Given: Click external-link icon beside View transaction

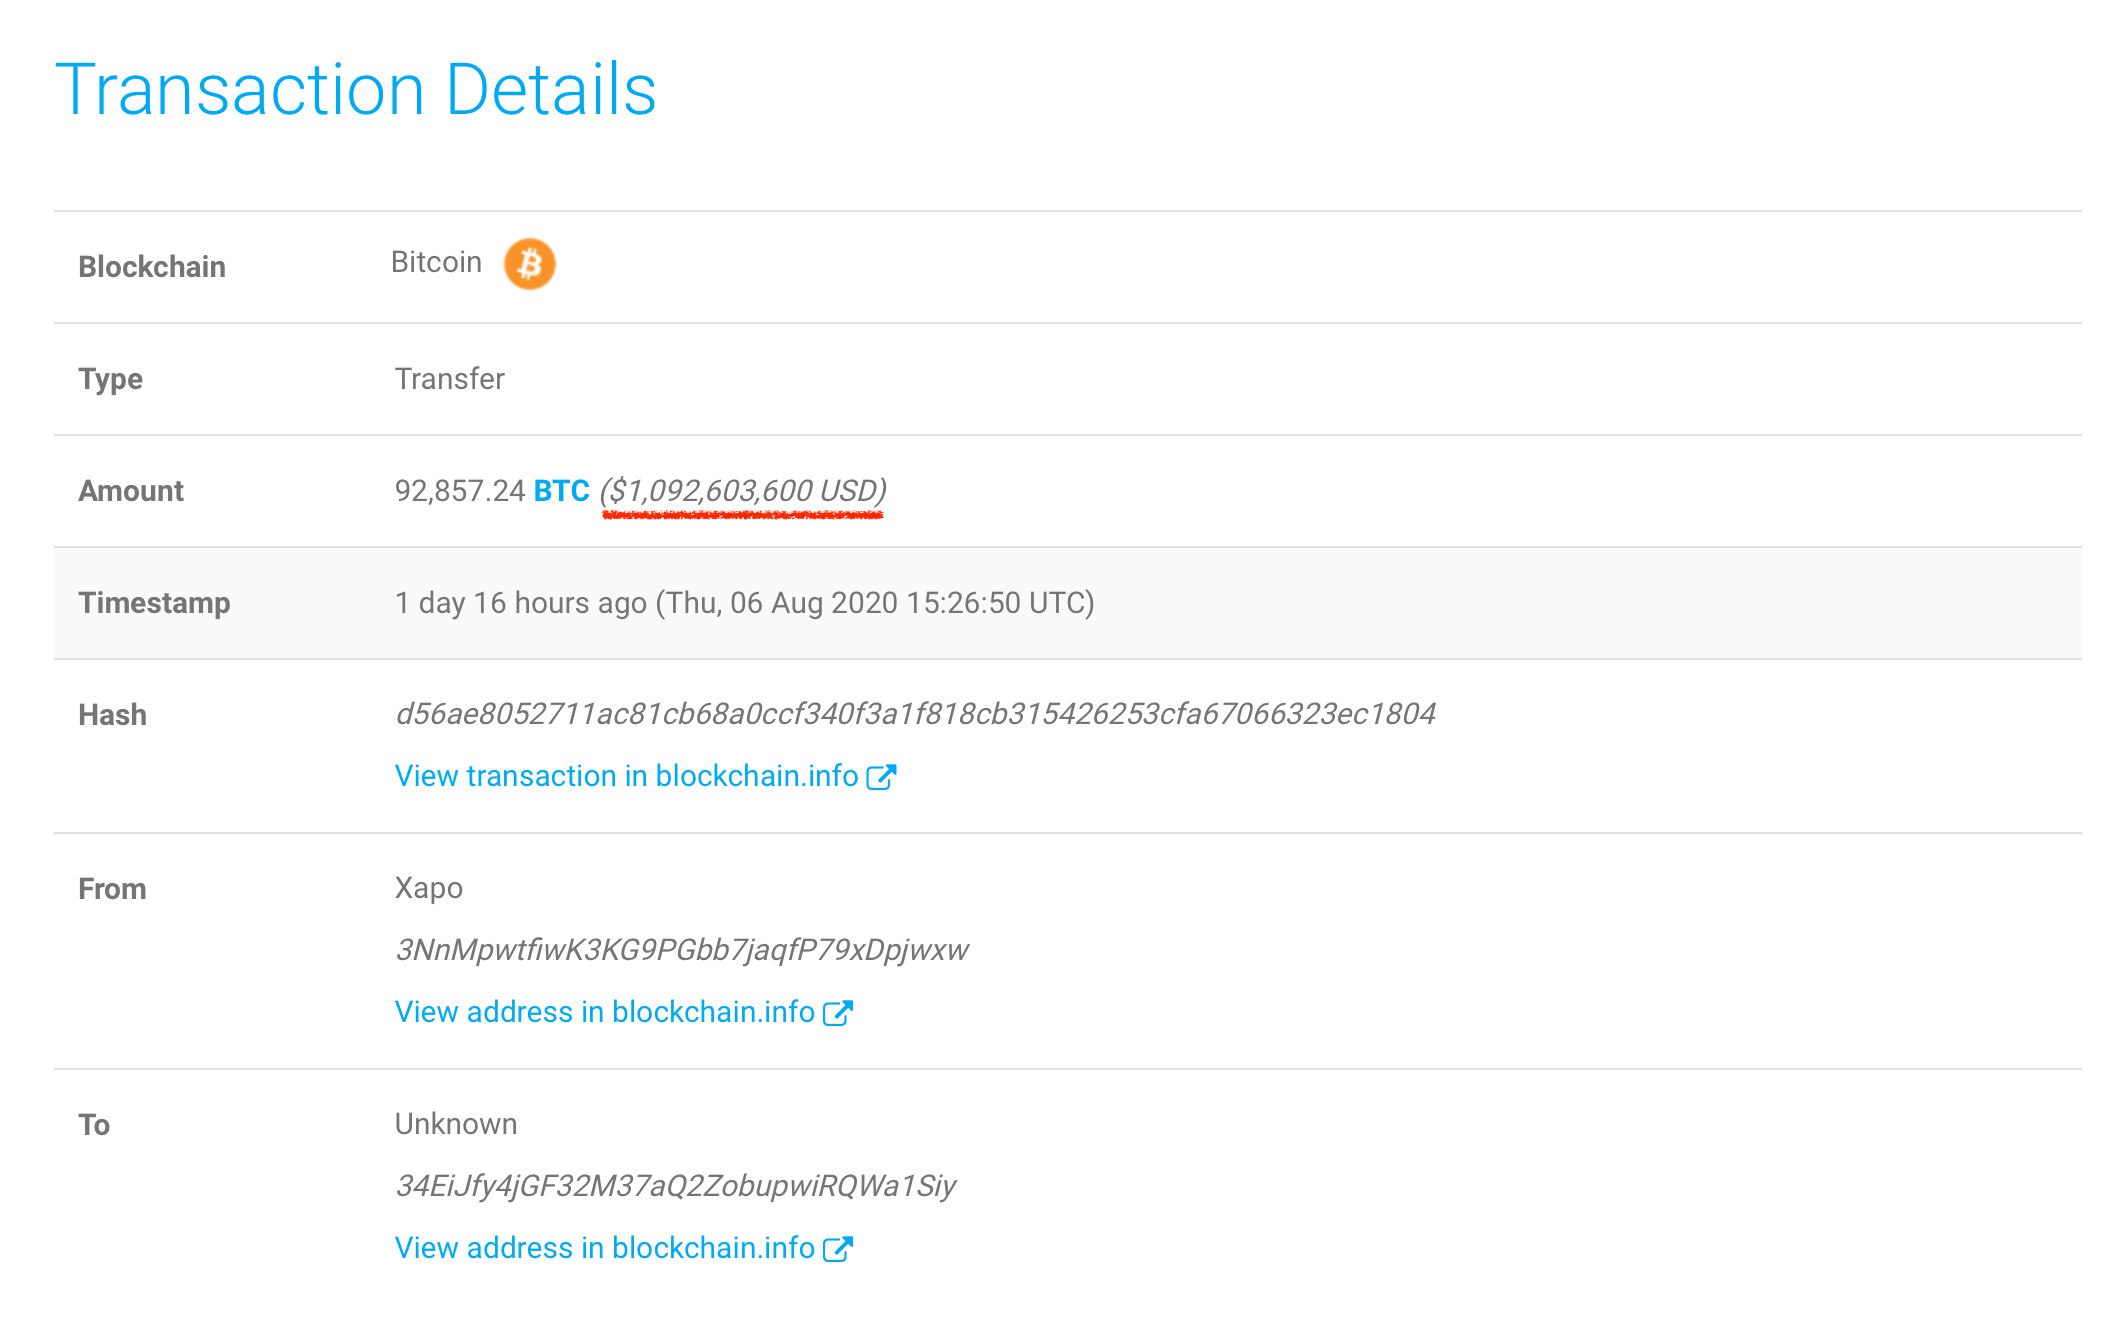Looking at the screenshot, I should pos(881,777).
